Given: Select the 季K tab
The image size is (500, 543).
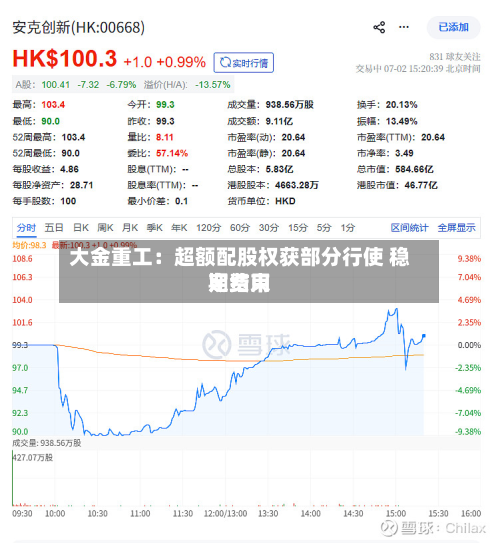Looking at the screenshot, I should [154, 228].
